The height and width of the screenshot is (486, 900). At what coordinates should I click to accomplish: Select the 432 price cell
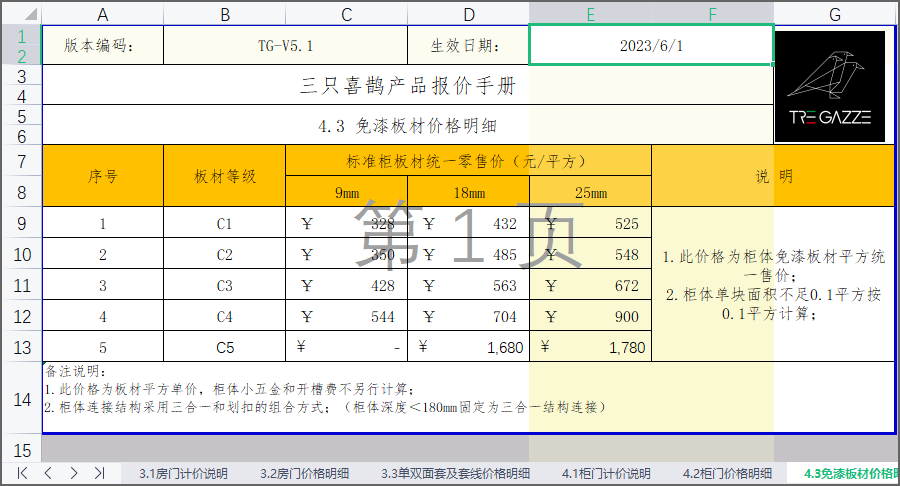point(468,223)
